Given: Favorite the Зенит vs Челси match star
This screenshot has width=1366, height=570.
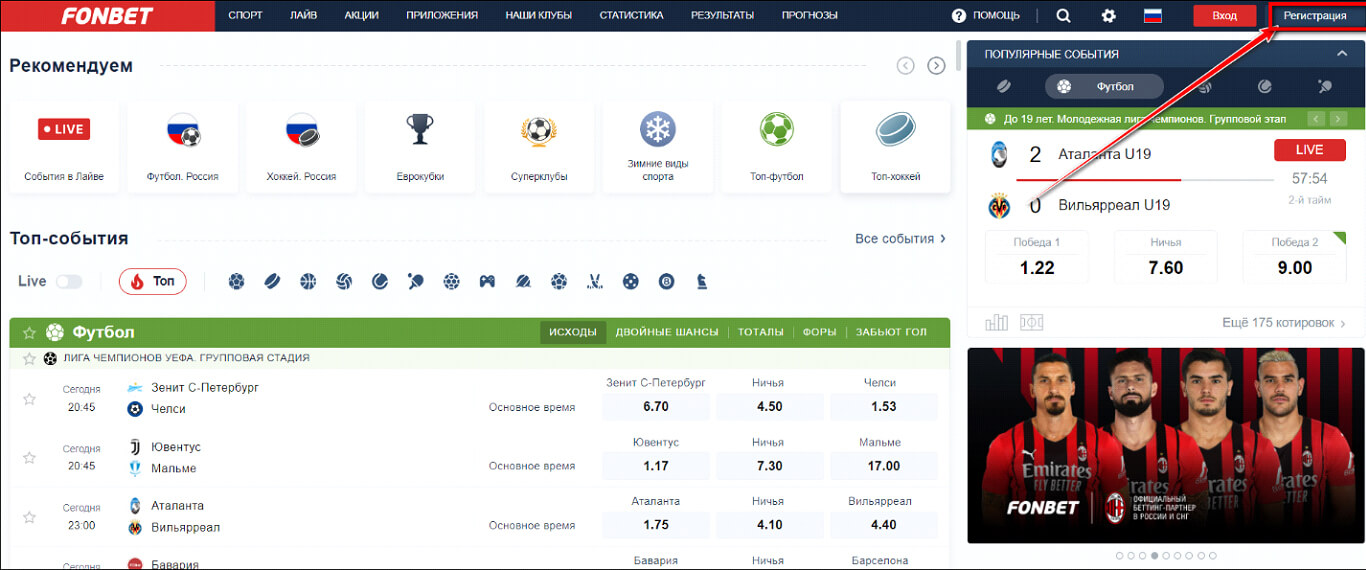Looking at the screenshot, I should tap(29, 398).
